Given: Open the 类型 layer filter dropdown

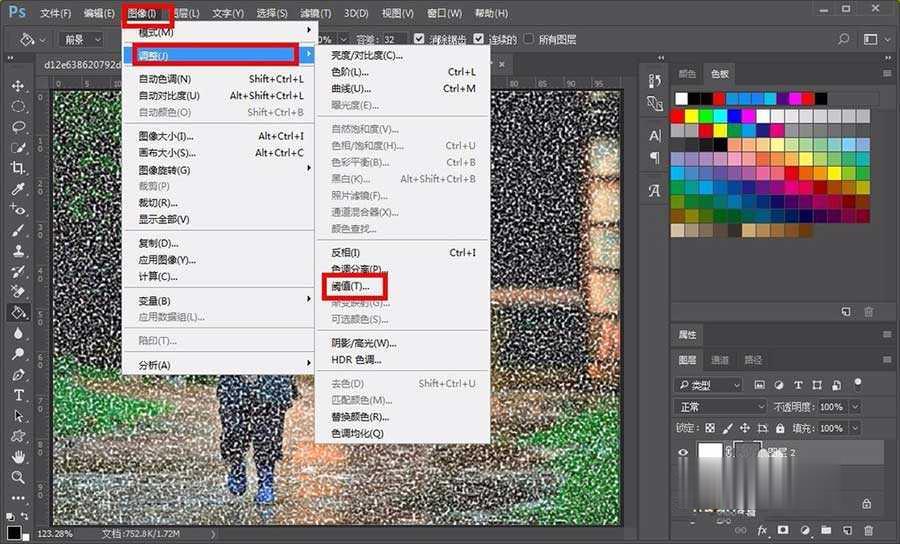Looking at the screenshot, I should tap(708, 385).
